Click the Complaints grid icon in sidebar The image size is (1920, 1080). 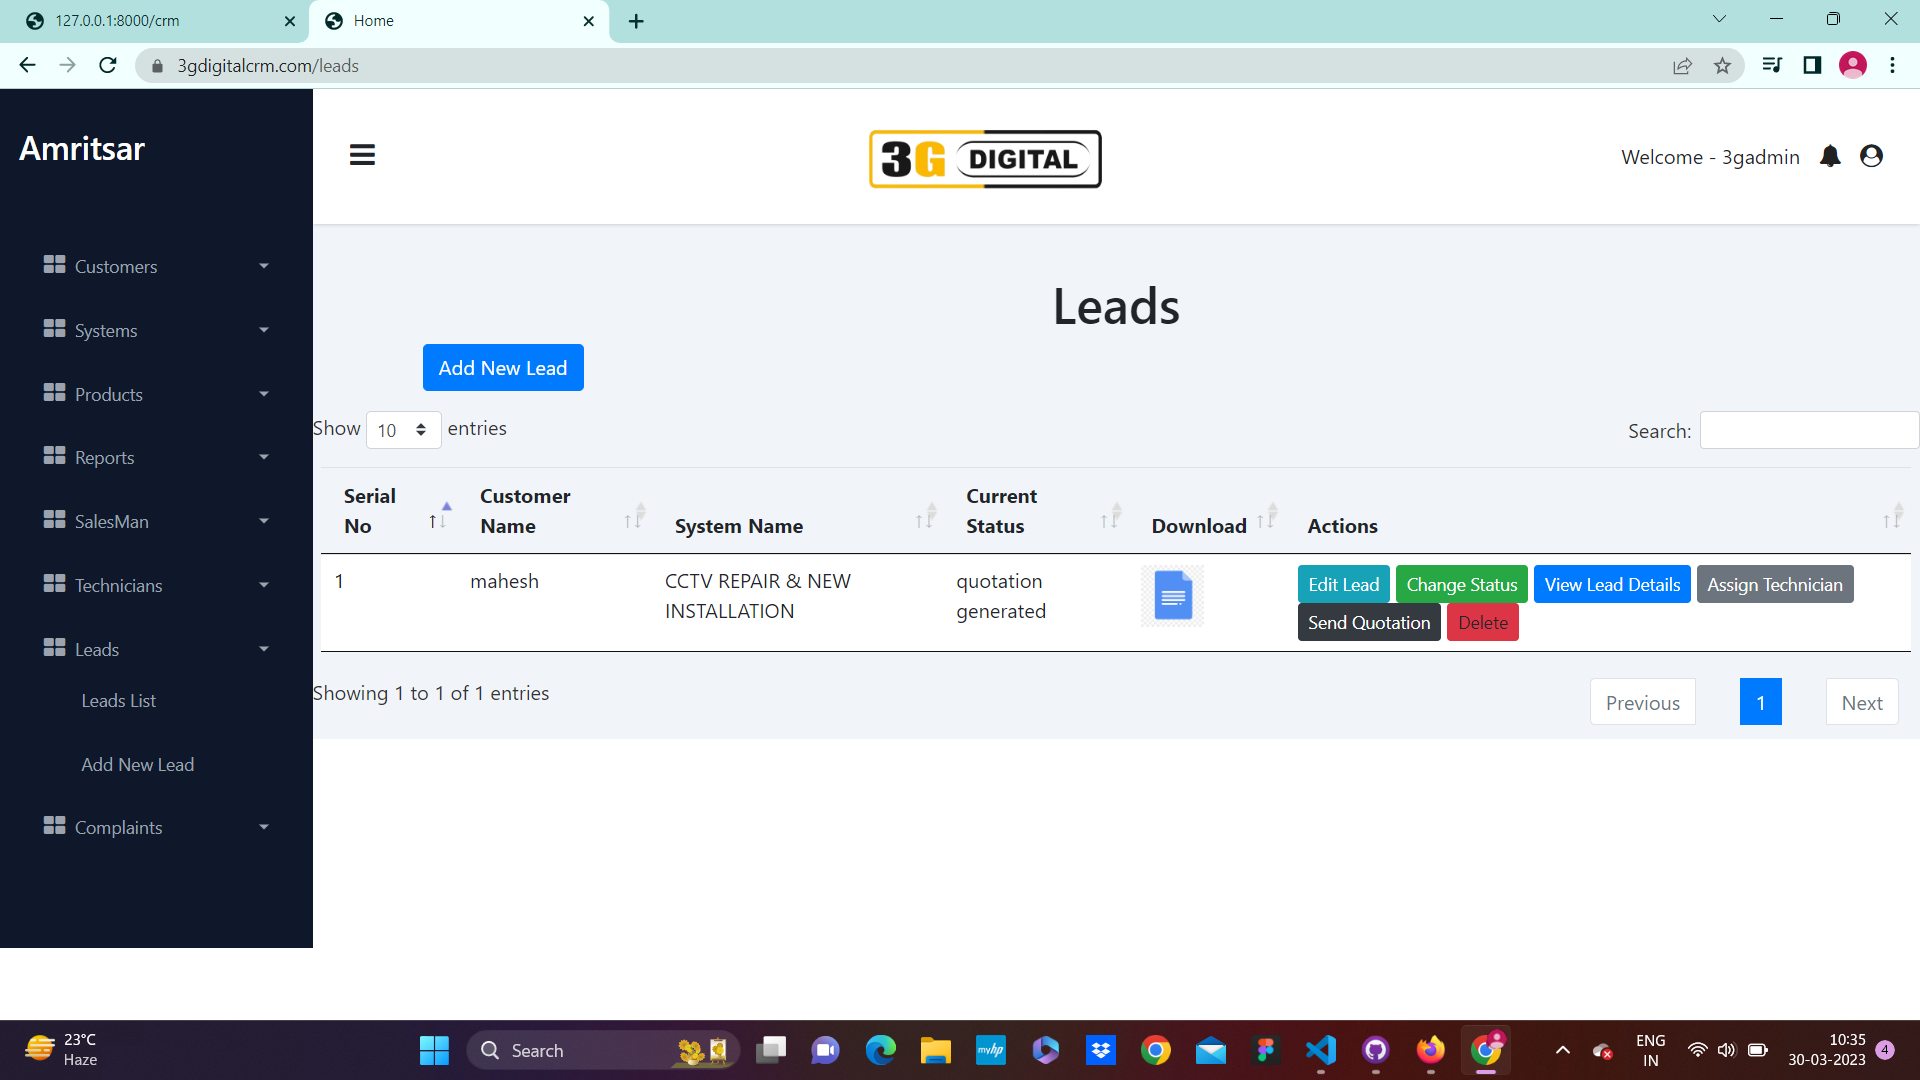(x=54, y=826)
